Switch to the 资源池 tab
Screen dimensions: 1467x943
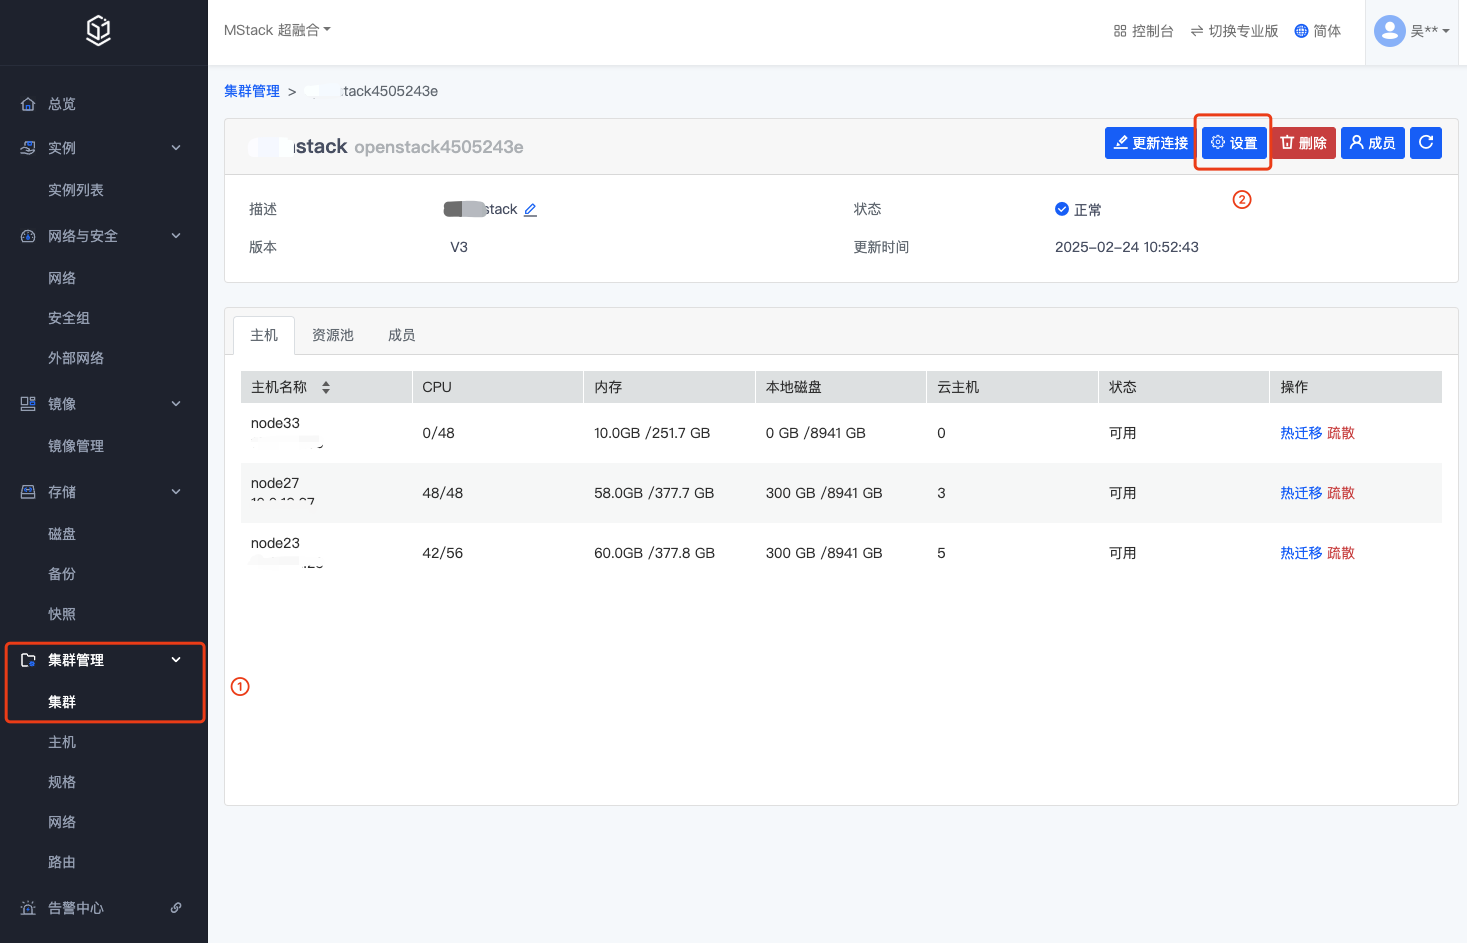(333, 335)
